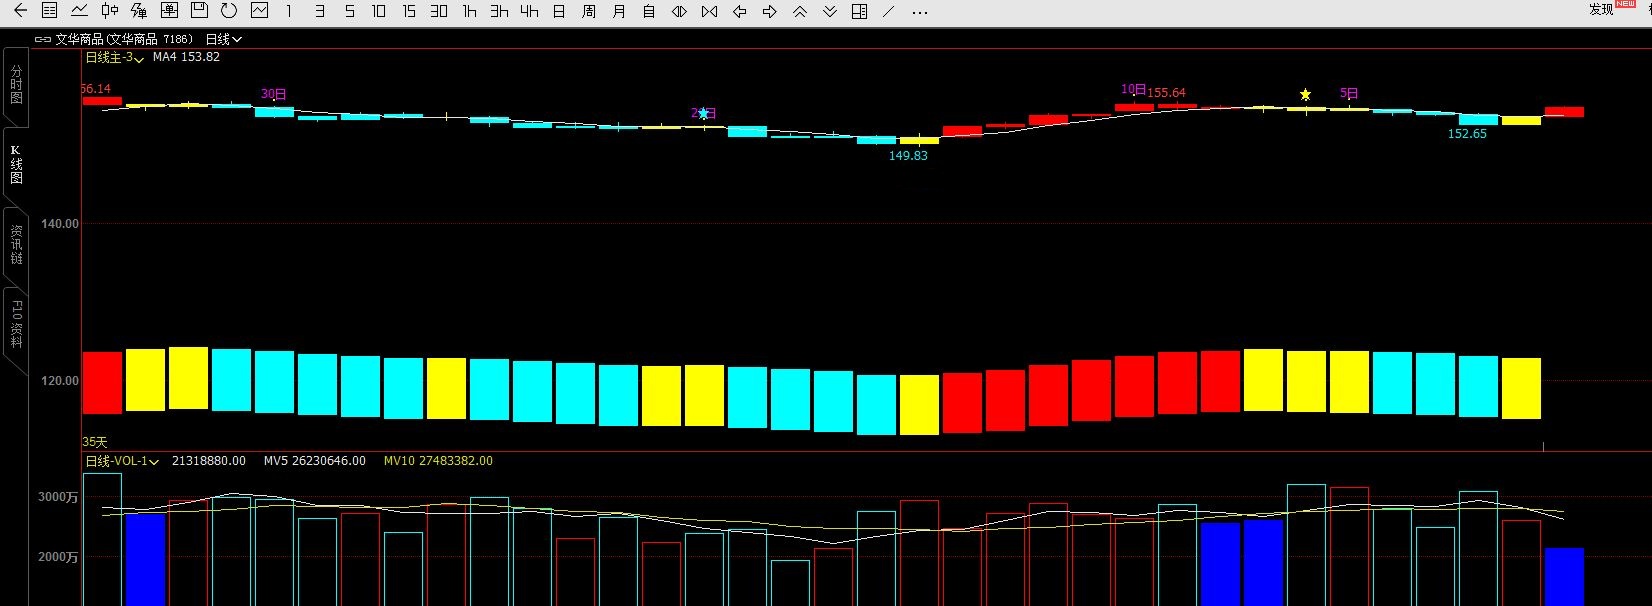The height and width of the screenshot is (606, 1652).
Task: Toggle the 1h period button
Action: point(469,11)
